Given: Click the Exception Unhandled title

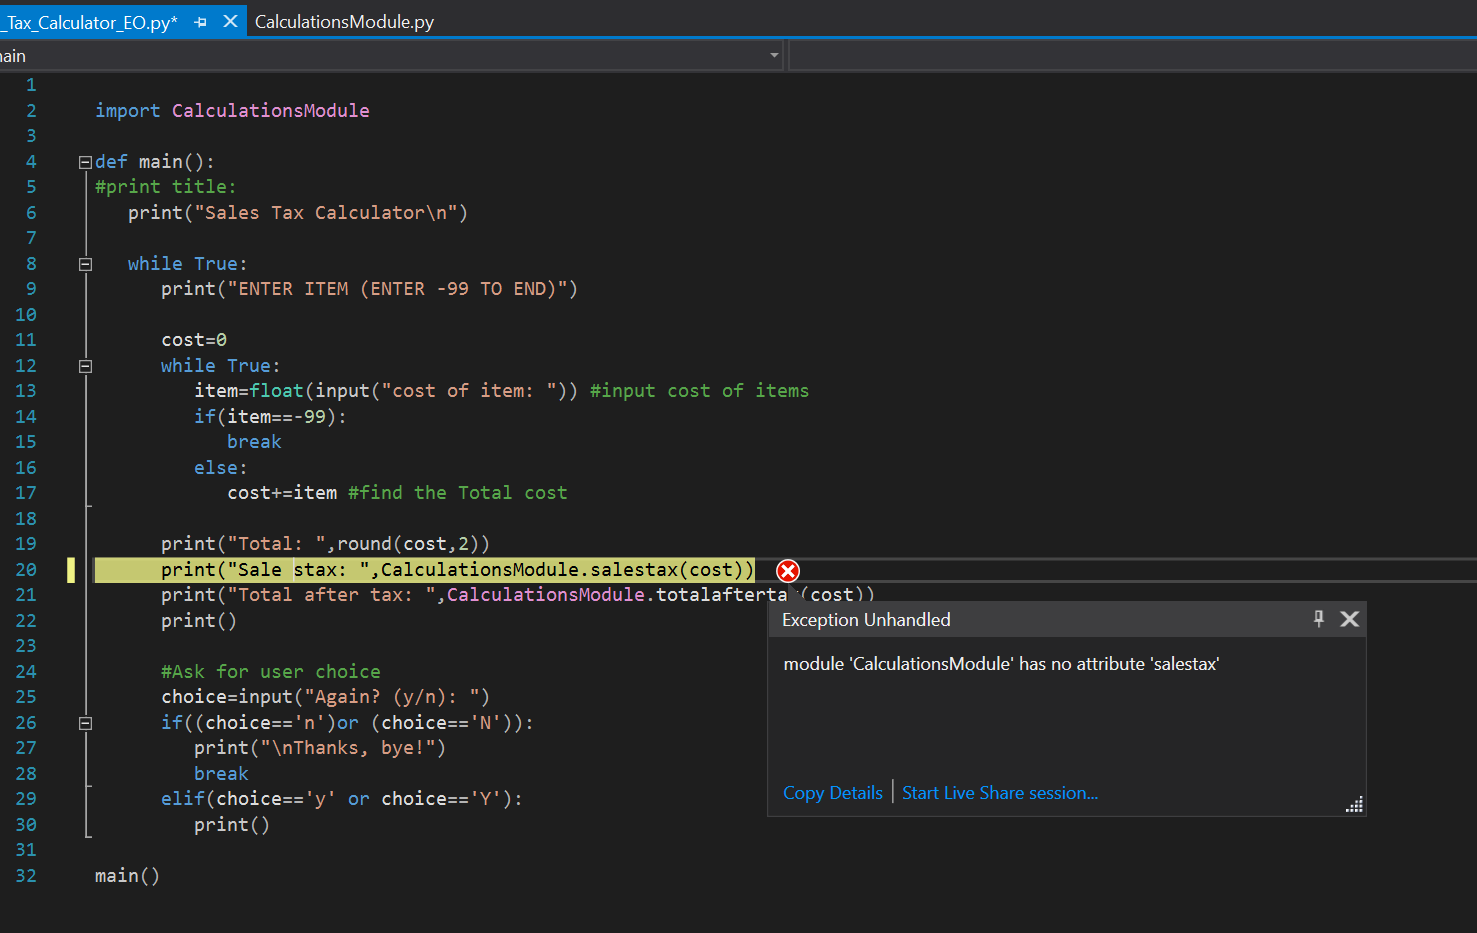Looking at the screenshot, I should [x=866, y=620].
